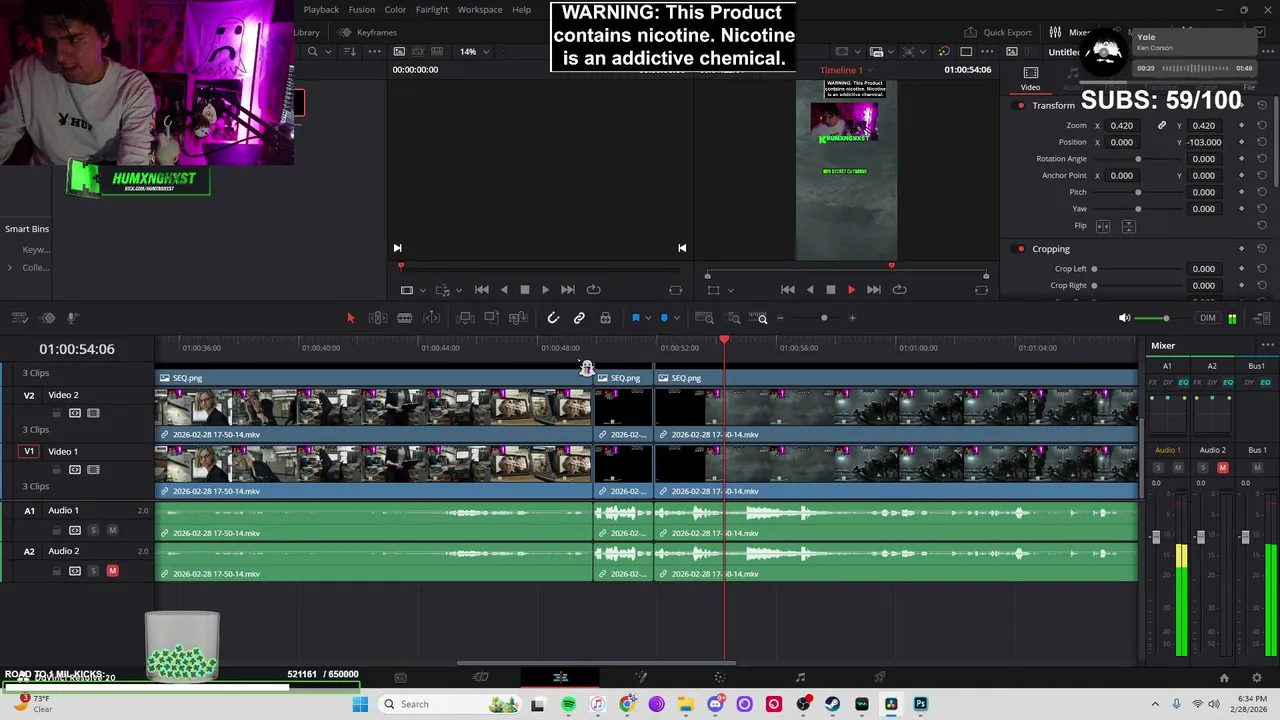
Task: Reset the Crop Left parameter
Action: tap(1261, 269)
